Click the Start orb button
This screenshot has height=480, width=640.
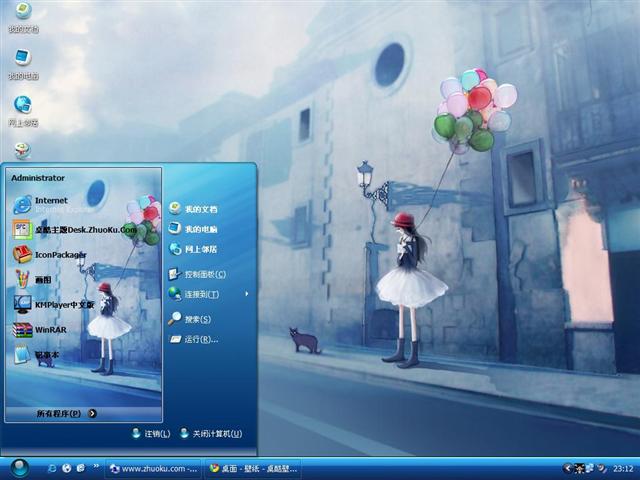click(x=20, y=467)
